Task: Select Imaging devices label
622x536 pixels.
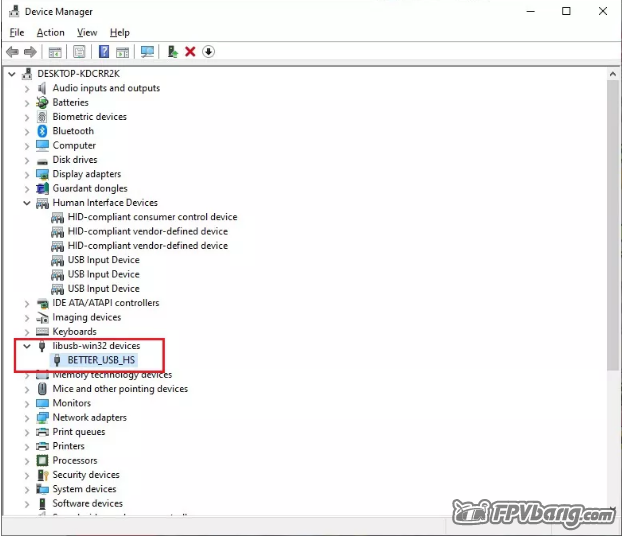Action: point(86,317)
